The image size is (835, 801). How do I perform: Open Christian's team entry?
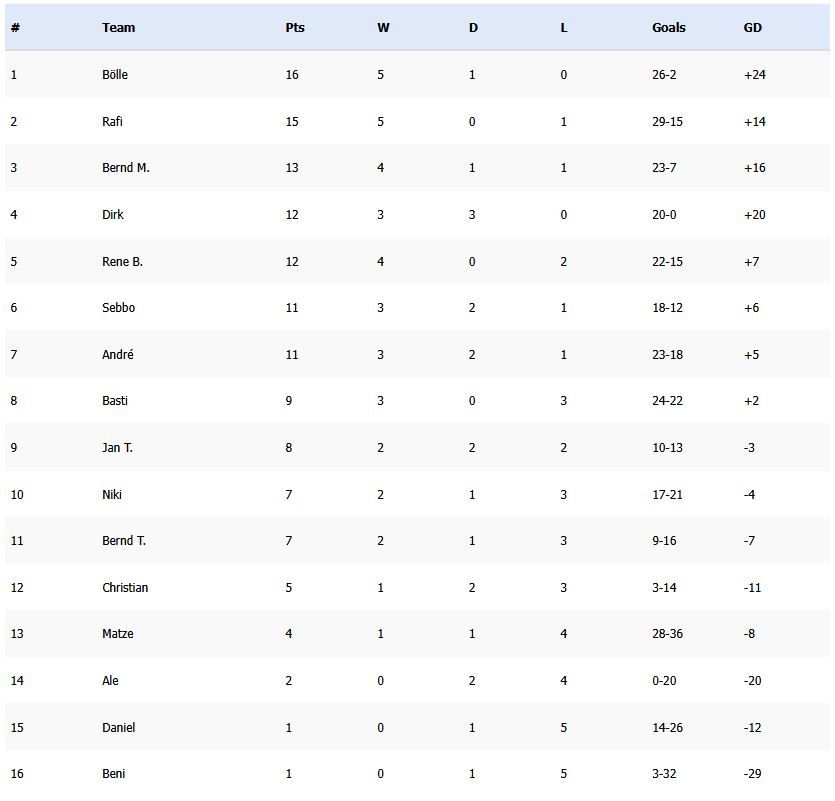pos(125,588)
